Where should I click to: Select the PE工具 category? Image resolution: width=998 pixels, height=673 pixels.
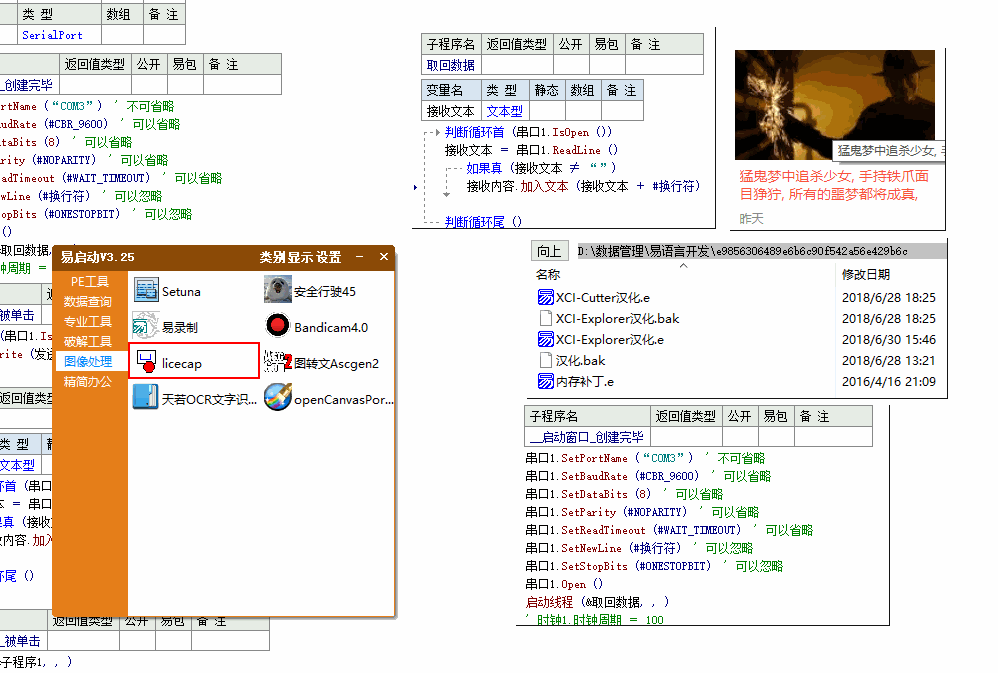pos(89,282)
